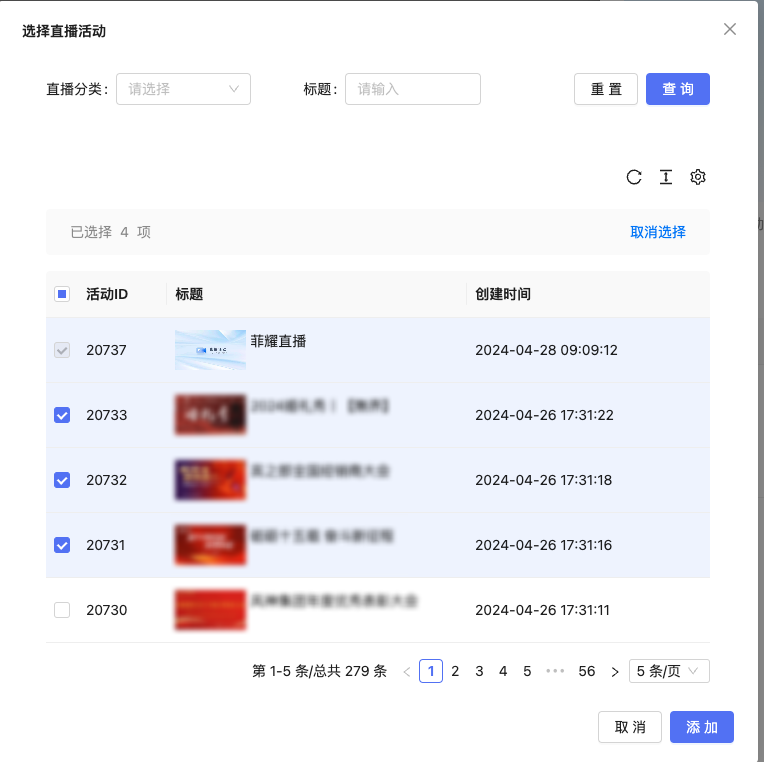This screenshot has height=762, width=764.
Task: Jump to page 56
Action: pyautogui.click(x=587, y=671)
